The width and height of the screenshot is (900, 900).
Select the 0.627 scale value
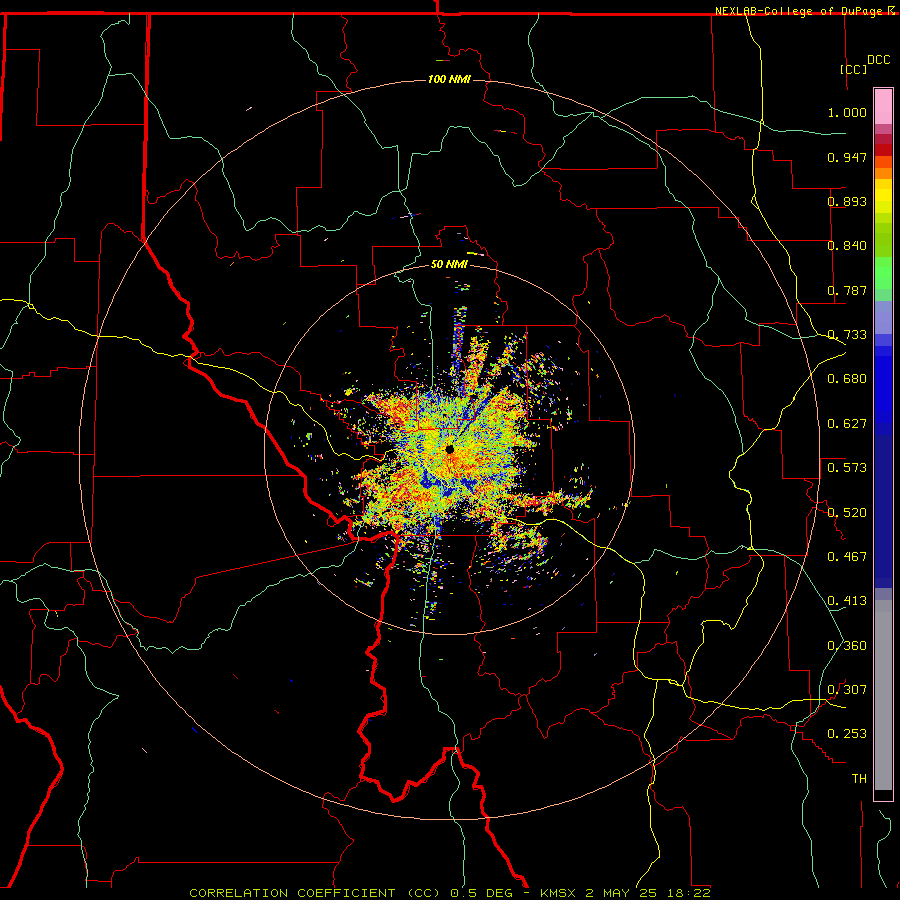(847, 424)
